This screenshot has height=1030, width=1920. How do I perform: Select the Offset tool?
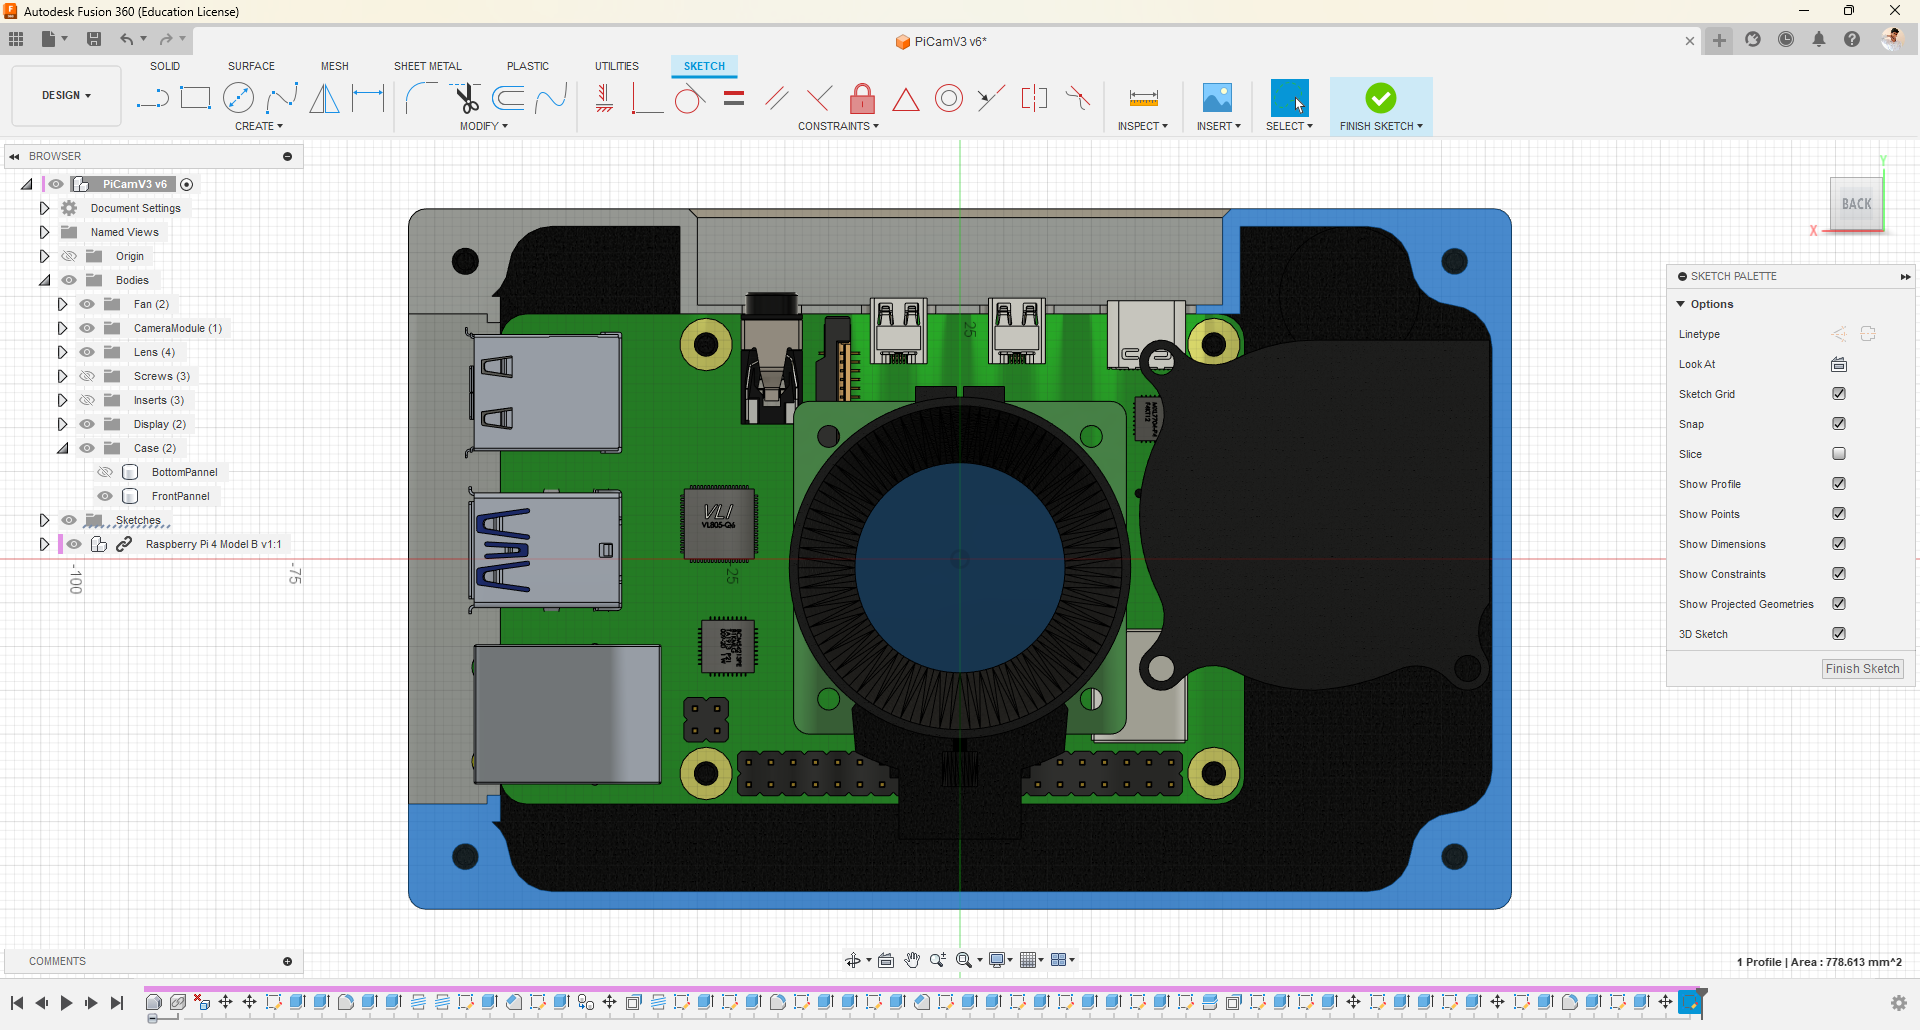pos(508,98)
